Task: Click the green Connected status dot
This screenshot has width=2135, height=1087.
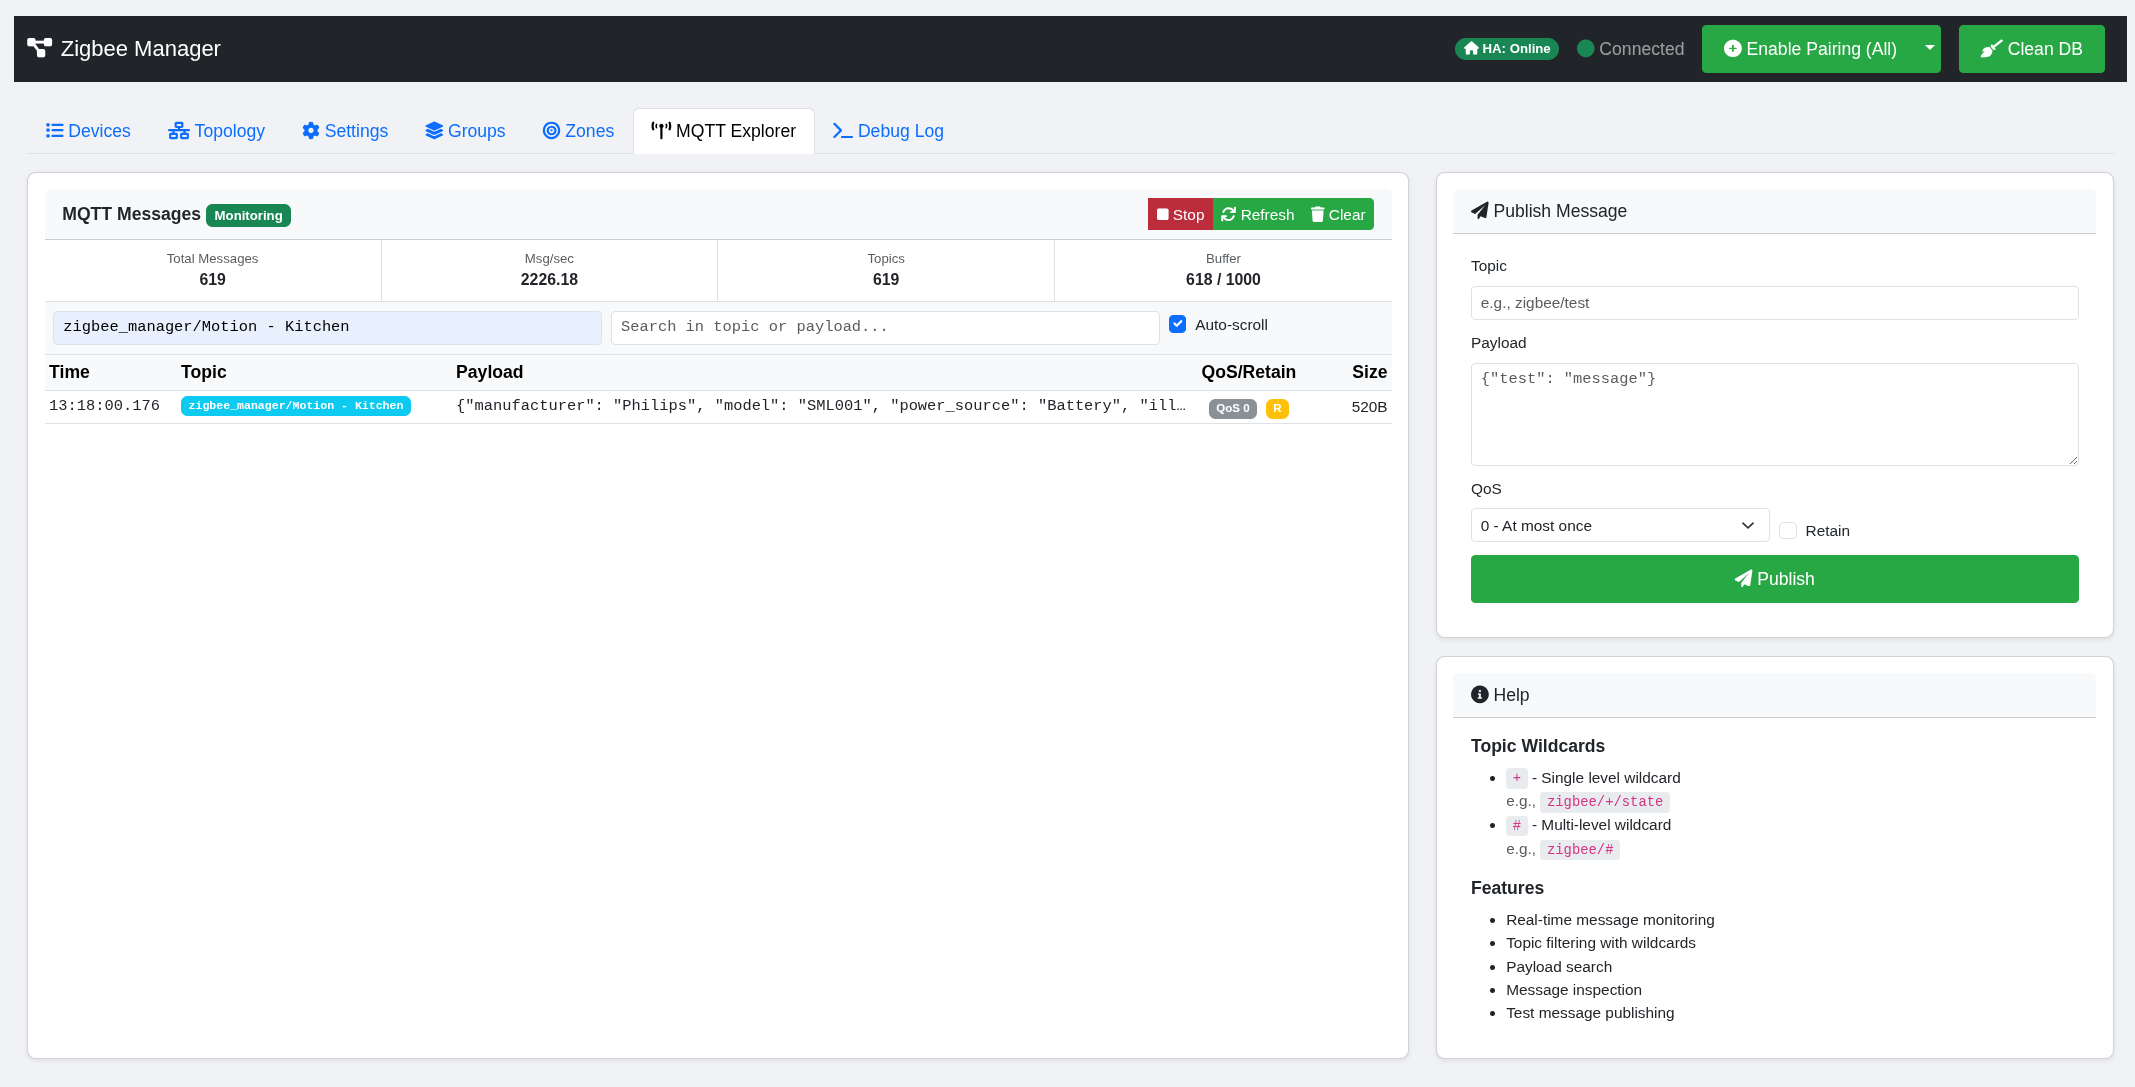Action: [1585, 49]
